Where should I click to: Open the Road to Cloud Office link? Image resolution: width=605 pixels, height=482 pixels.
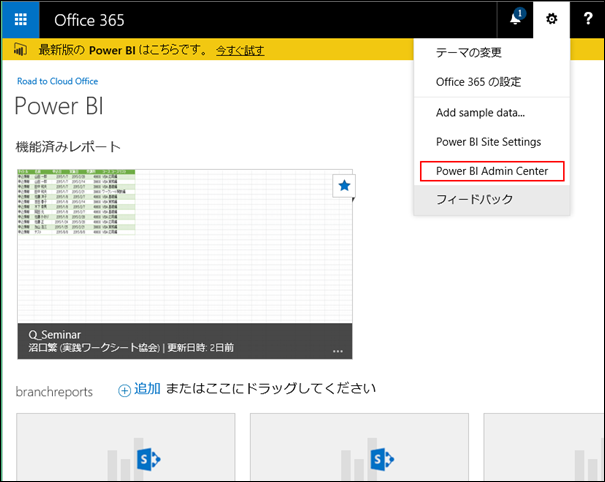click(x=57, y=81)
